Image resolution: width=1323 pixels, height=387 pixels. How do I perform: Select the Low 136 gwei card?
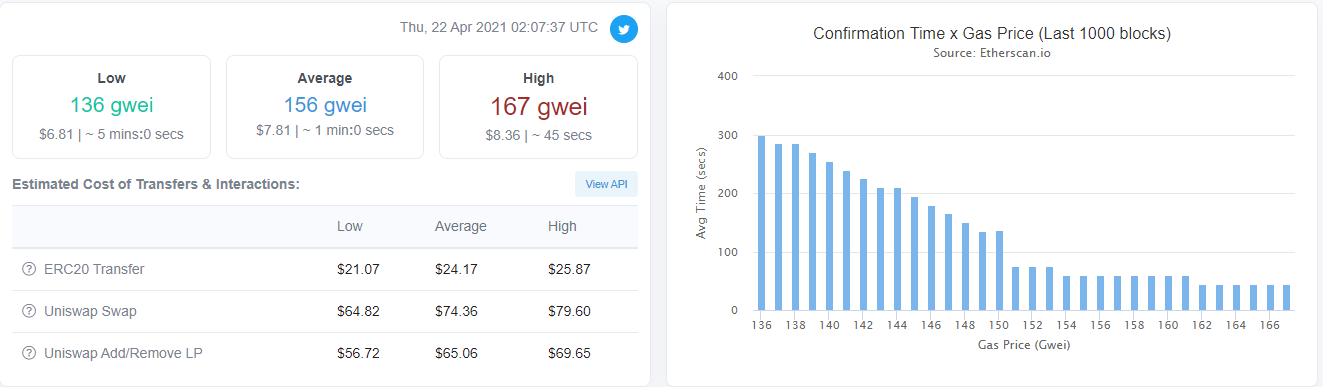(111, 107)
